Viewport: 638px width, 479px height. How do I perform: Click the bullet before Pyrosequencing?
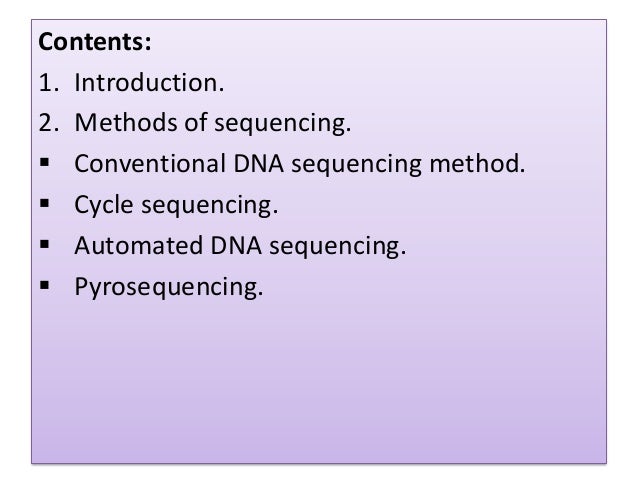(x=45, y=285)
